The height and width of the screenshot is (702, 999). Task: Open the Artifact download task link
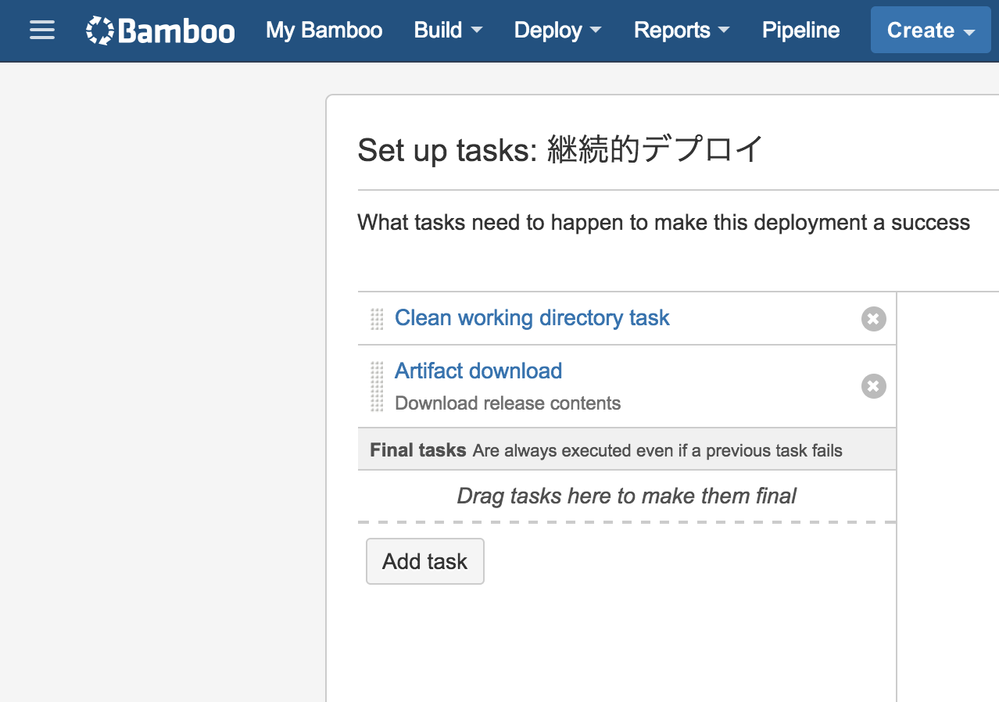point(478,370)
